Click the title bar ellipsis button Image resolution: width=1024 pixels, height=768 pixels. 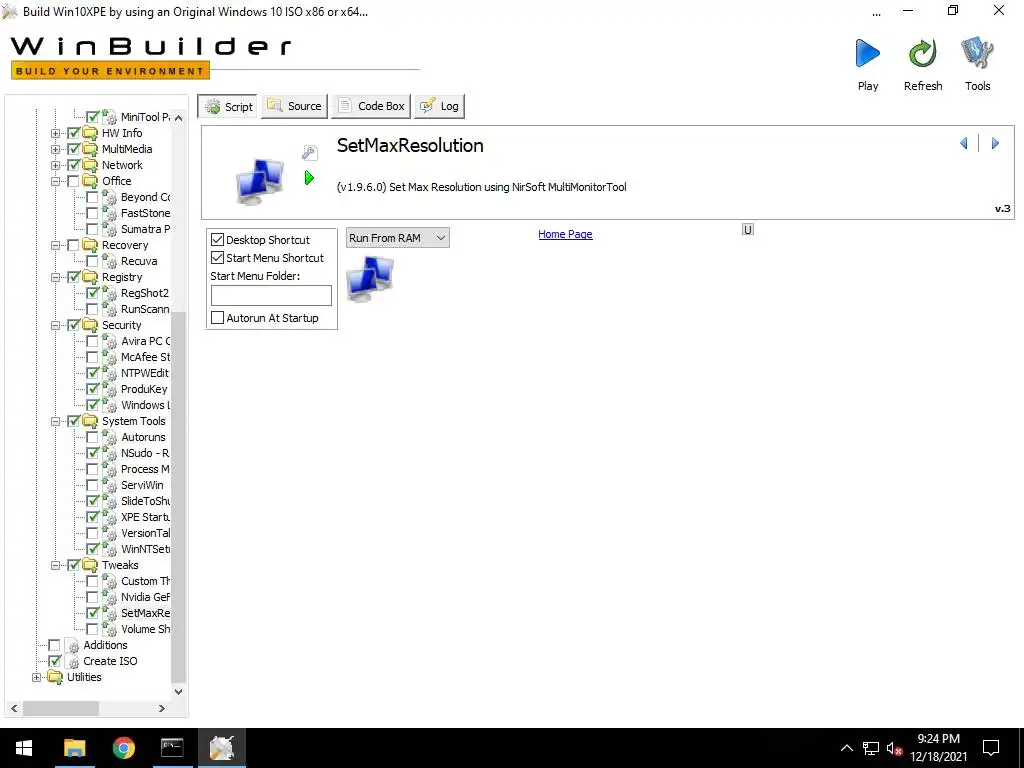click(876, 13)
